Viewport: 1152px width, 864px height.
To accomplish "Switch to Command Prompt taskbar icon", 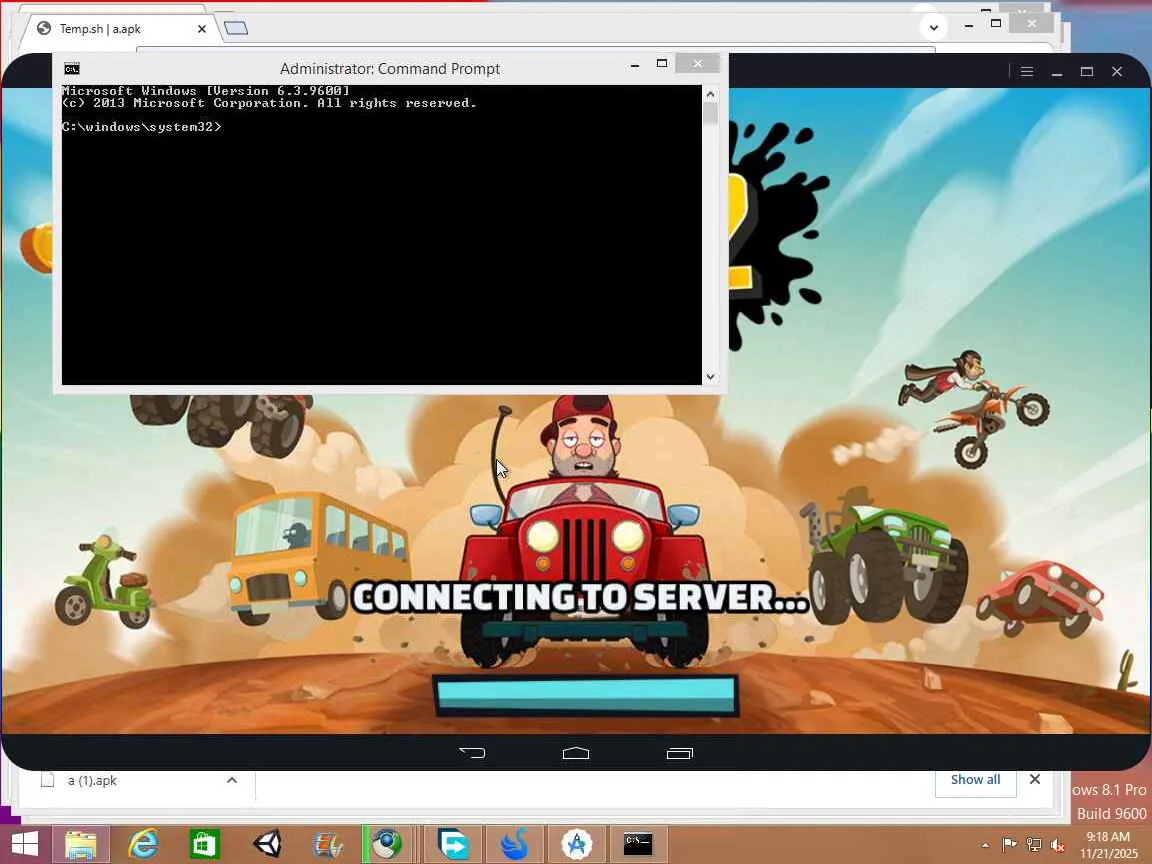I will coord(637,844).
